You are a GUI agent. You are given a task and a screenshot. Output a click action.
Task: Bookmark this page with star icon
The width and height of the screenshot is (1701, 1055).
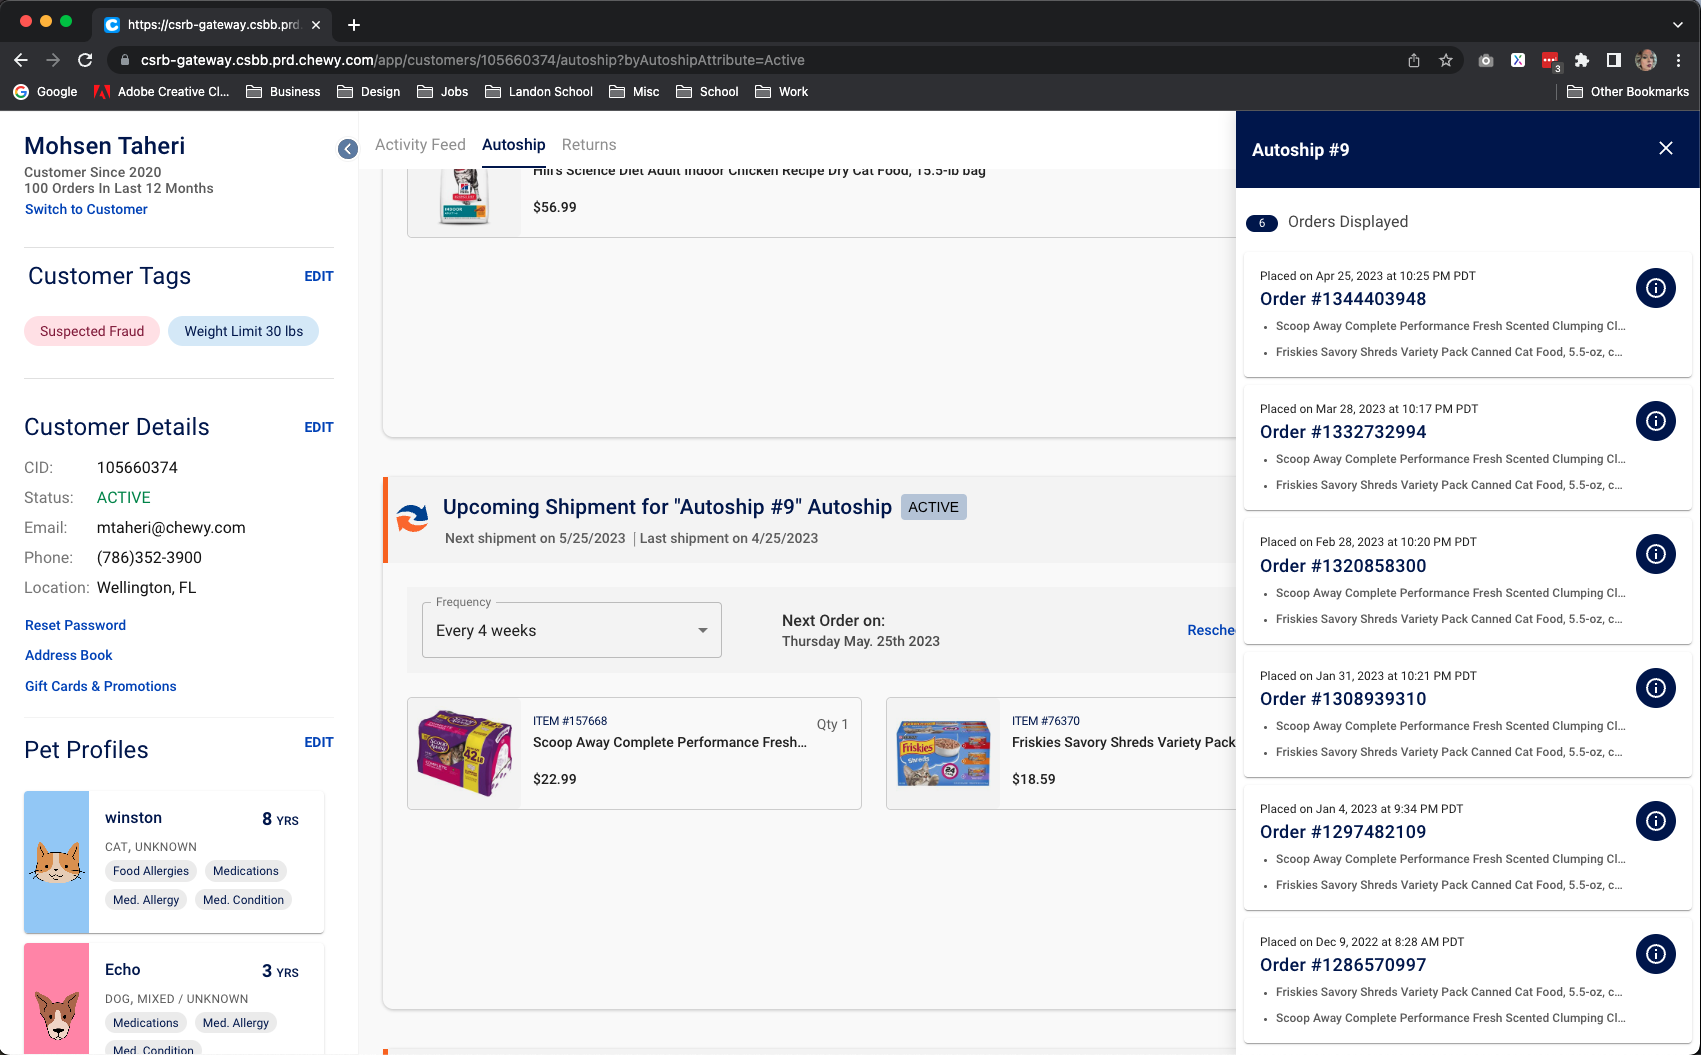pos(1446,60)
